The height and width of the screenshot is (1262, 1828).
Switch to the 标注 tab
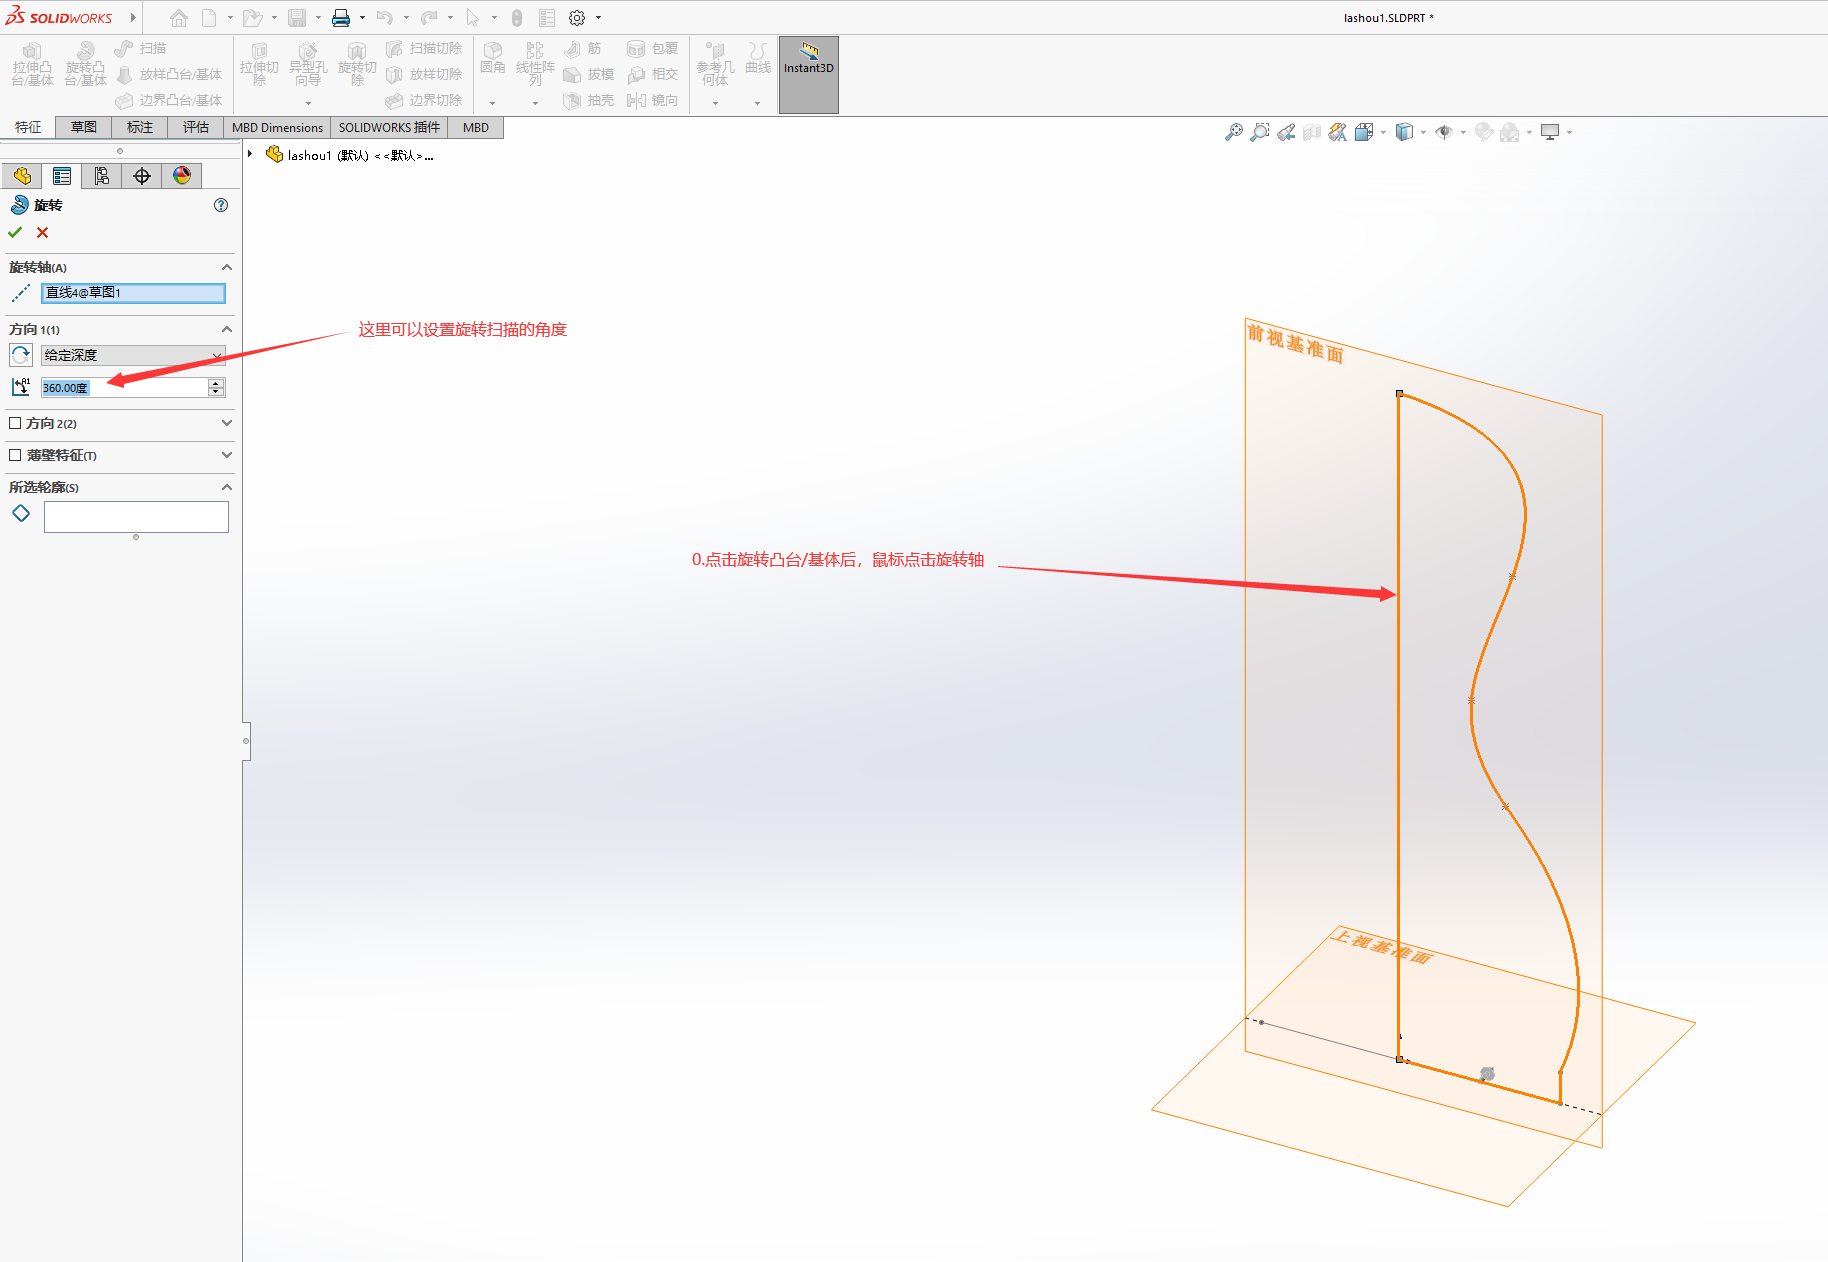140,127
